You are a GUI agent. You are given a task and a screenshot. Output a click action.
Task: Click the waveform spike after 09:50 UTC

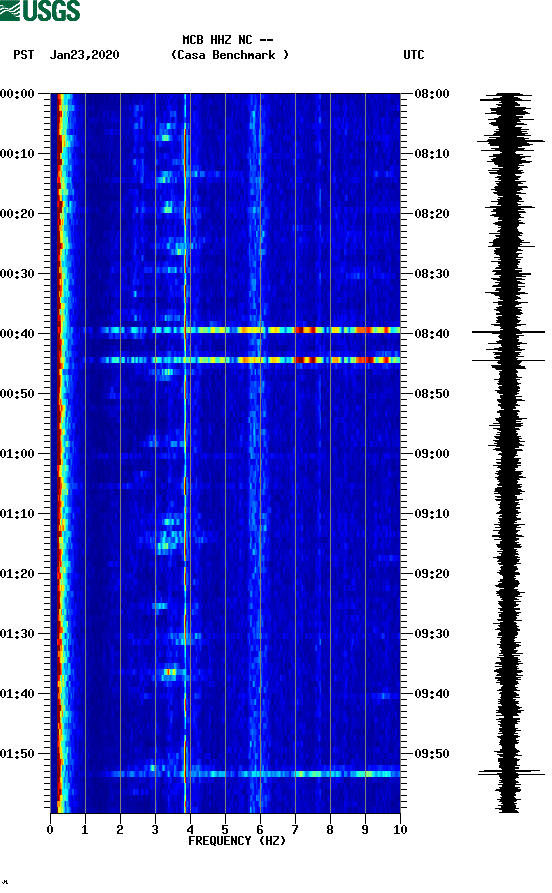[511, 773]
